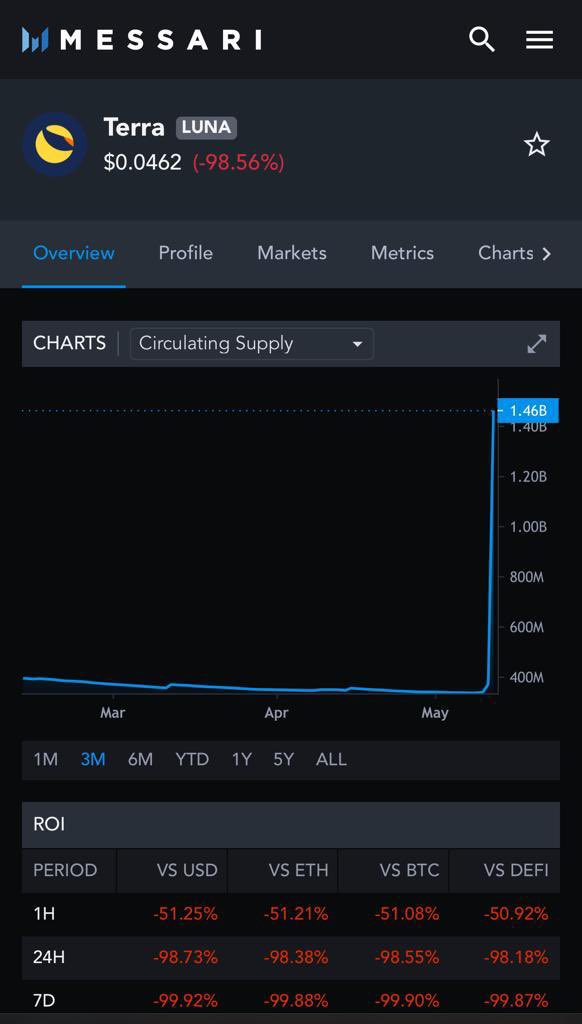
Task: Click the Apr axis label
Action: 276,712
